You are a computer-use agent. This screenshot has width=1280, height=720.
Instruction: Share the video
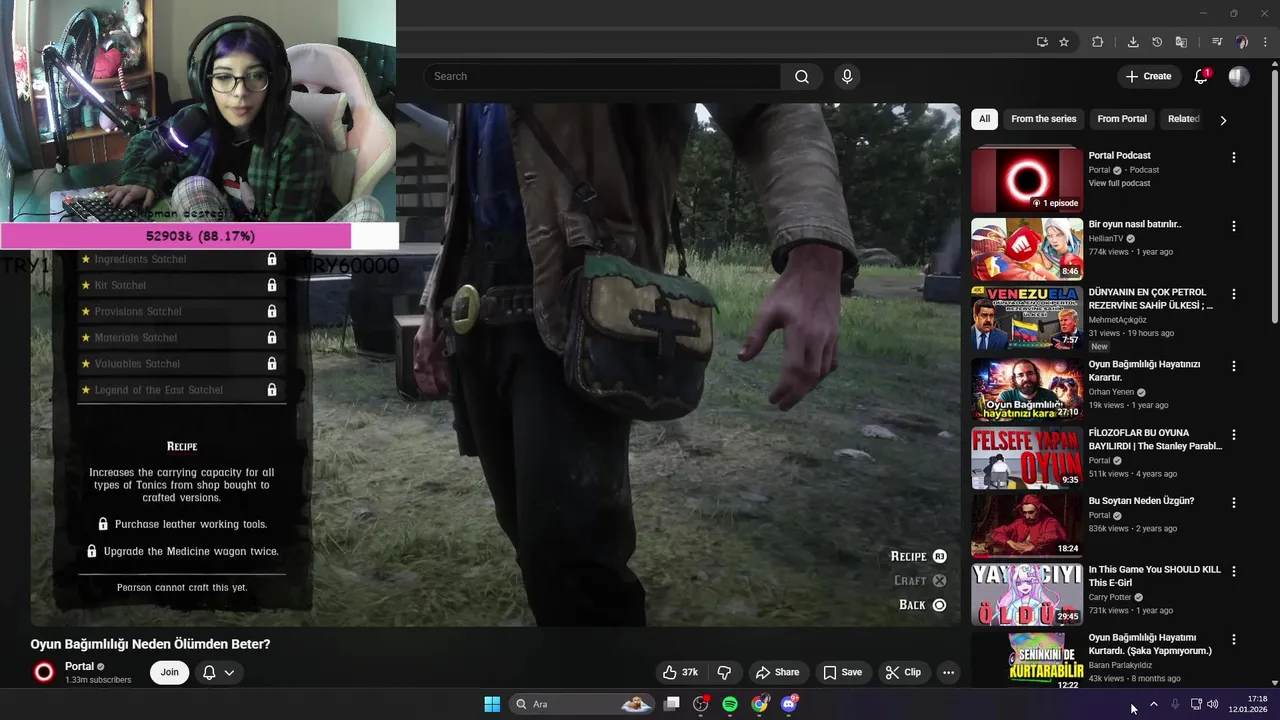[777, 672]
